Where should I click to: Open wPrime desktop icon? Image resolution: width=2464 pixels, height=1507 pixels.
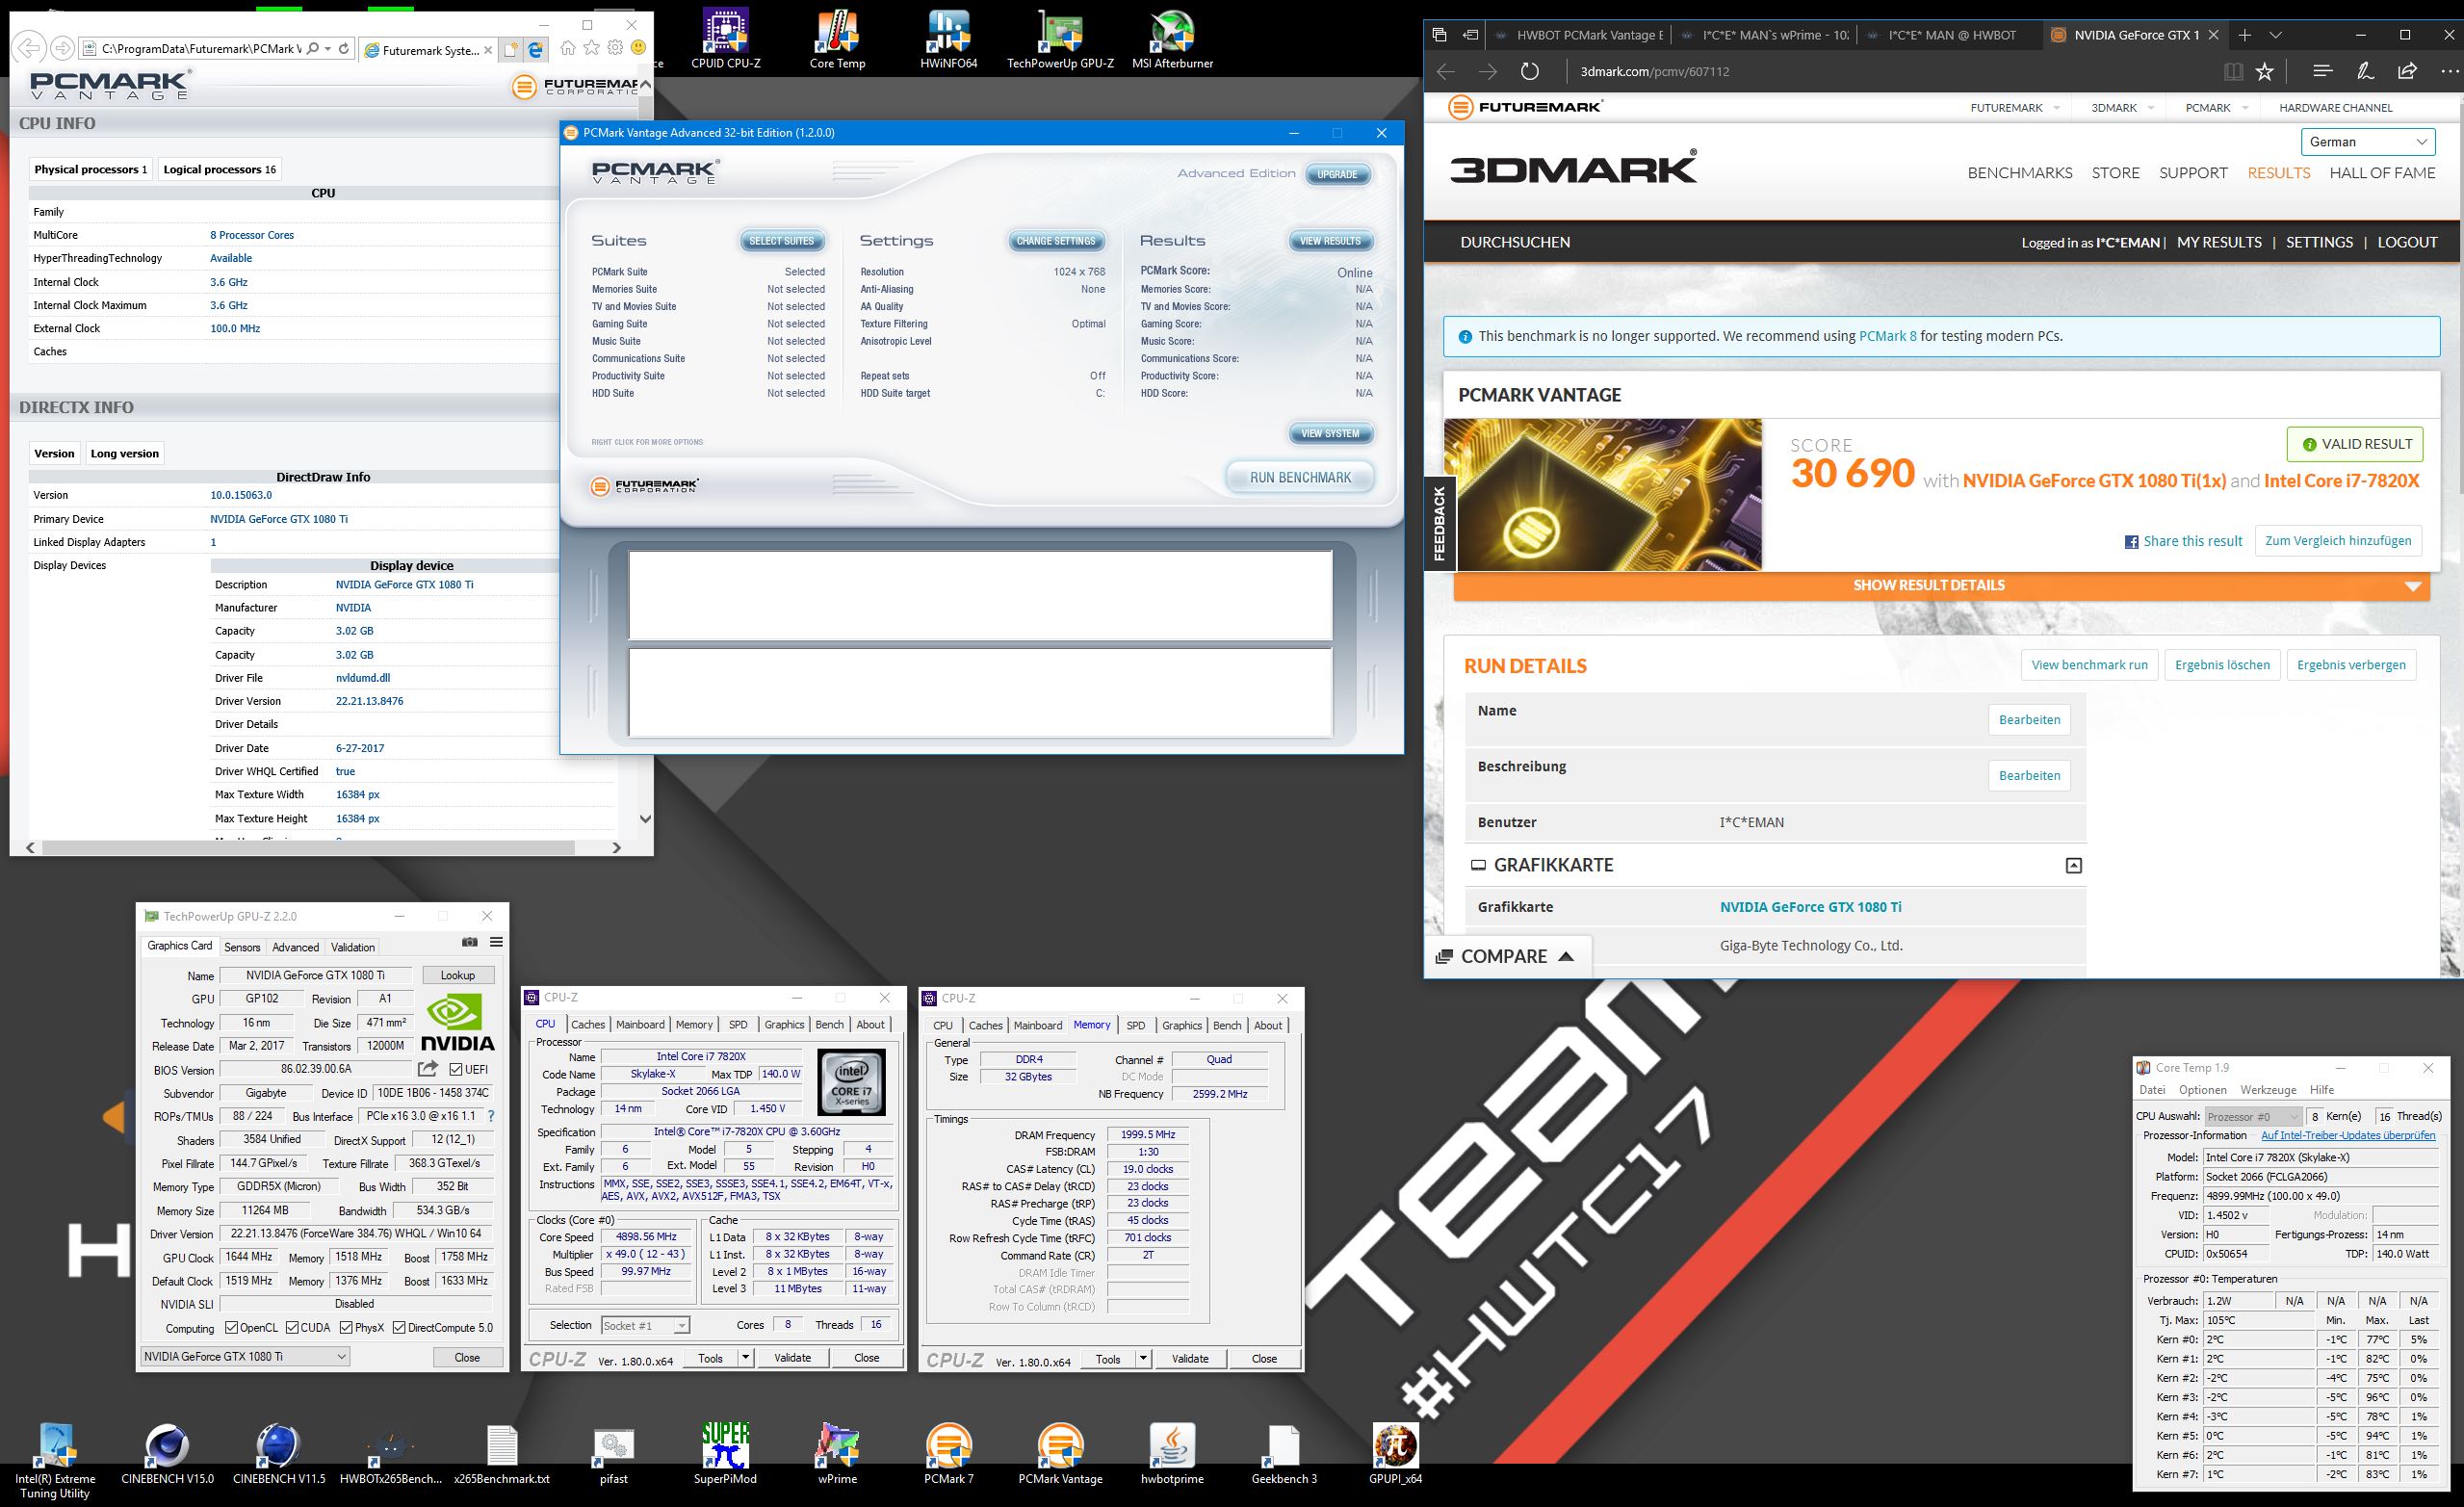(837, 1452)
